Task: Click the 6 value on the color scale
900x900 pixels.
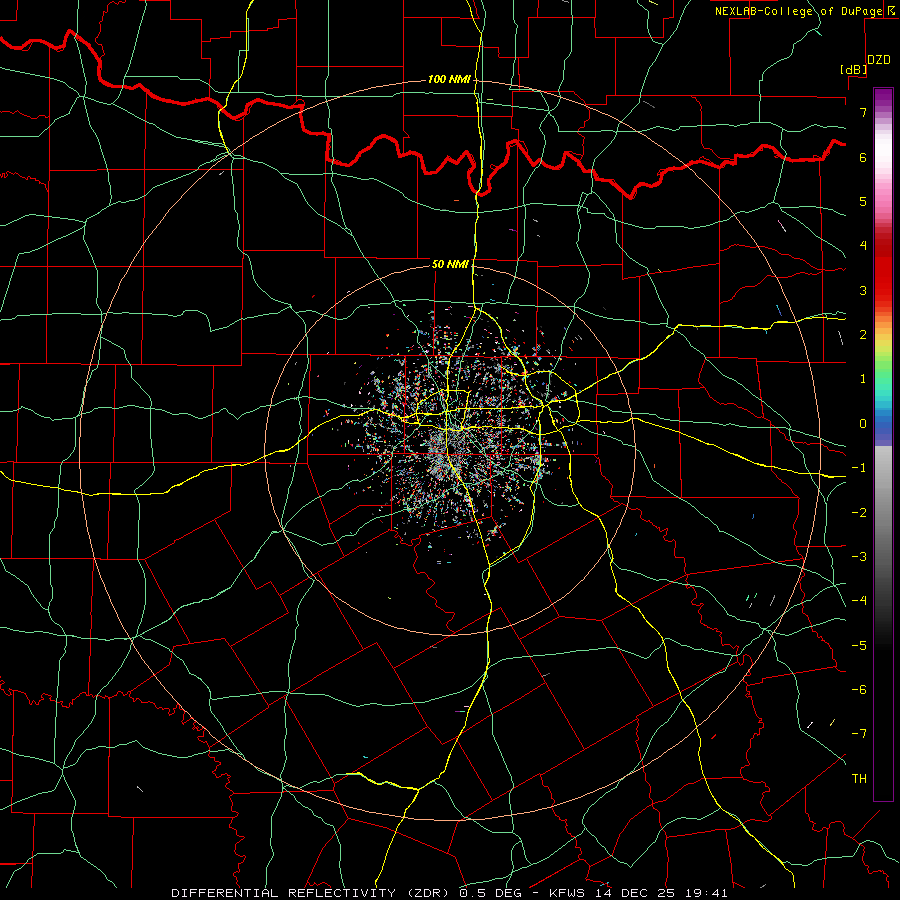Action: pyautogui.click(x=863, y=157)
